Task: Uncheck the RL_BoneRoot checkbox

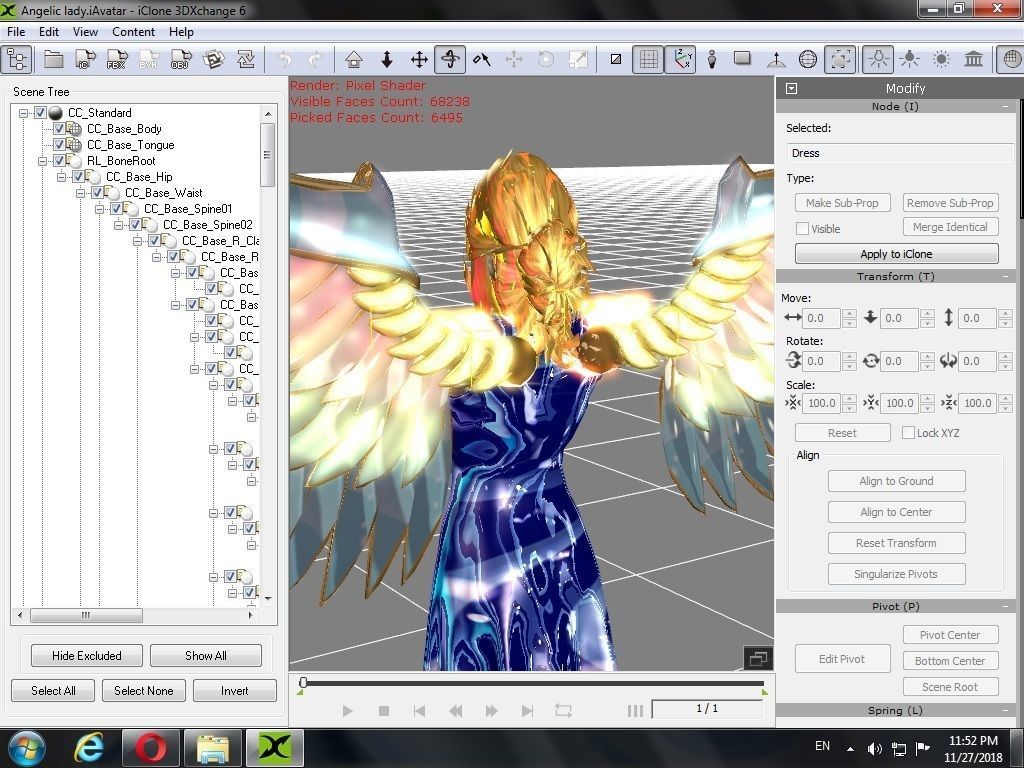Action: pyautogui.click(x=59, y=161)
